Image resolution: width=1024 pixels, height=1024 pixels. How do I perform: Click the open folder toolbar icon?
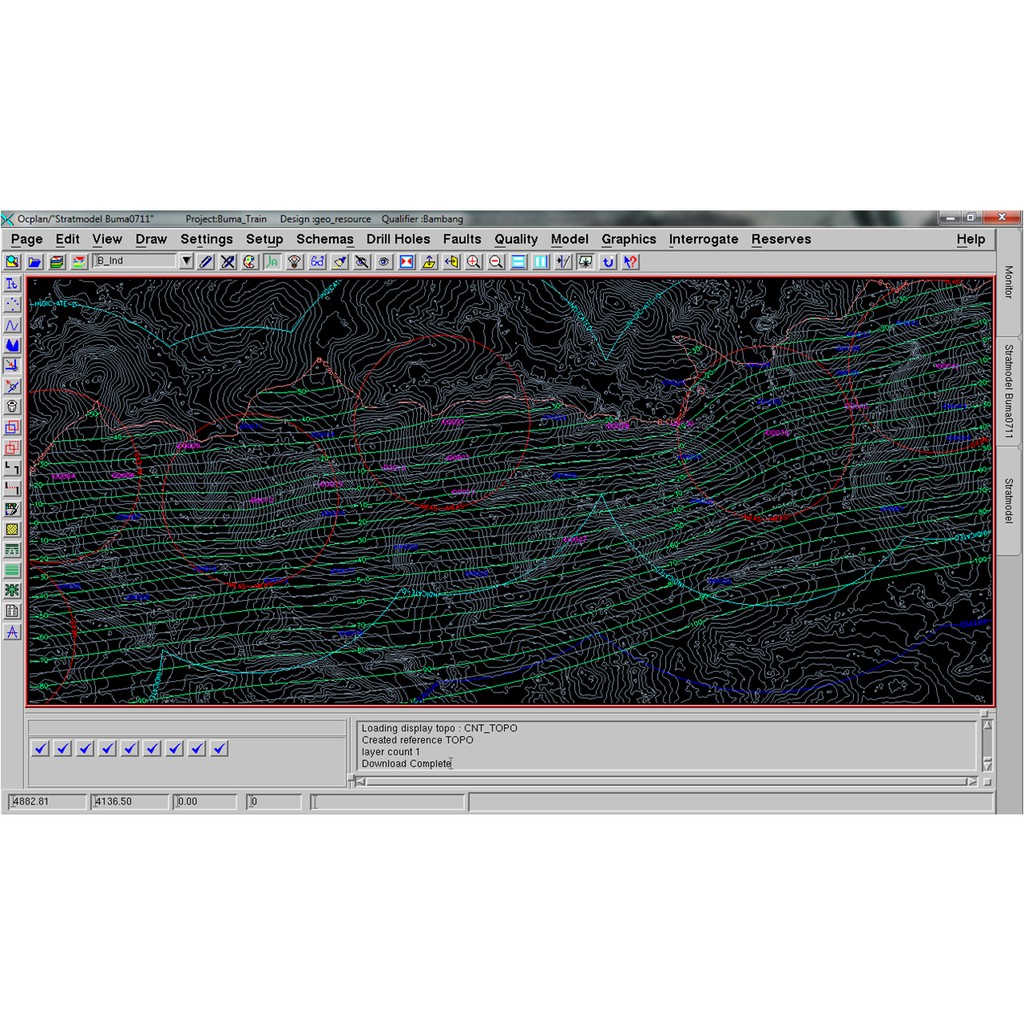34,262
